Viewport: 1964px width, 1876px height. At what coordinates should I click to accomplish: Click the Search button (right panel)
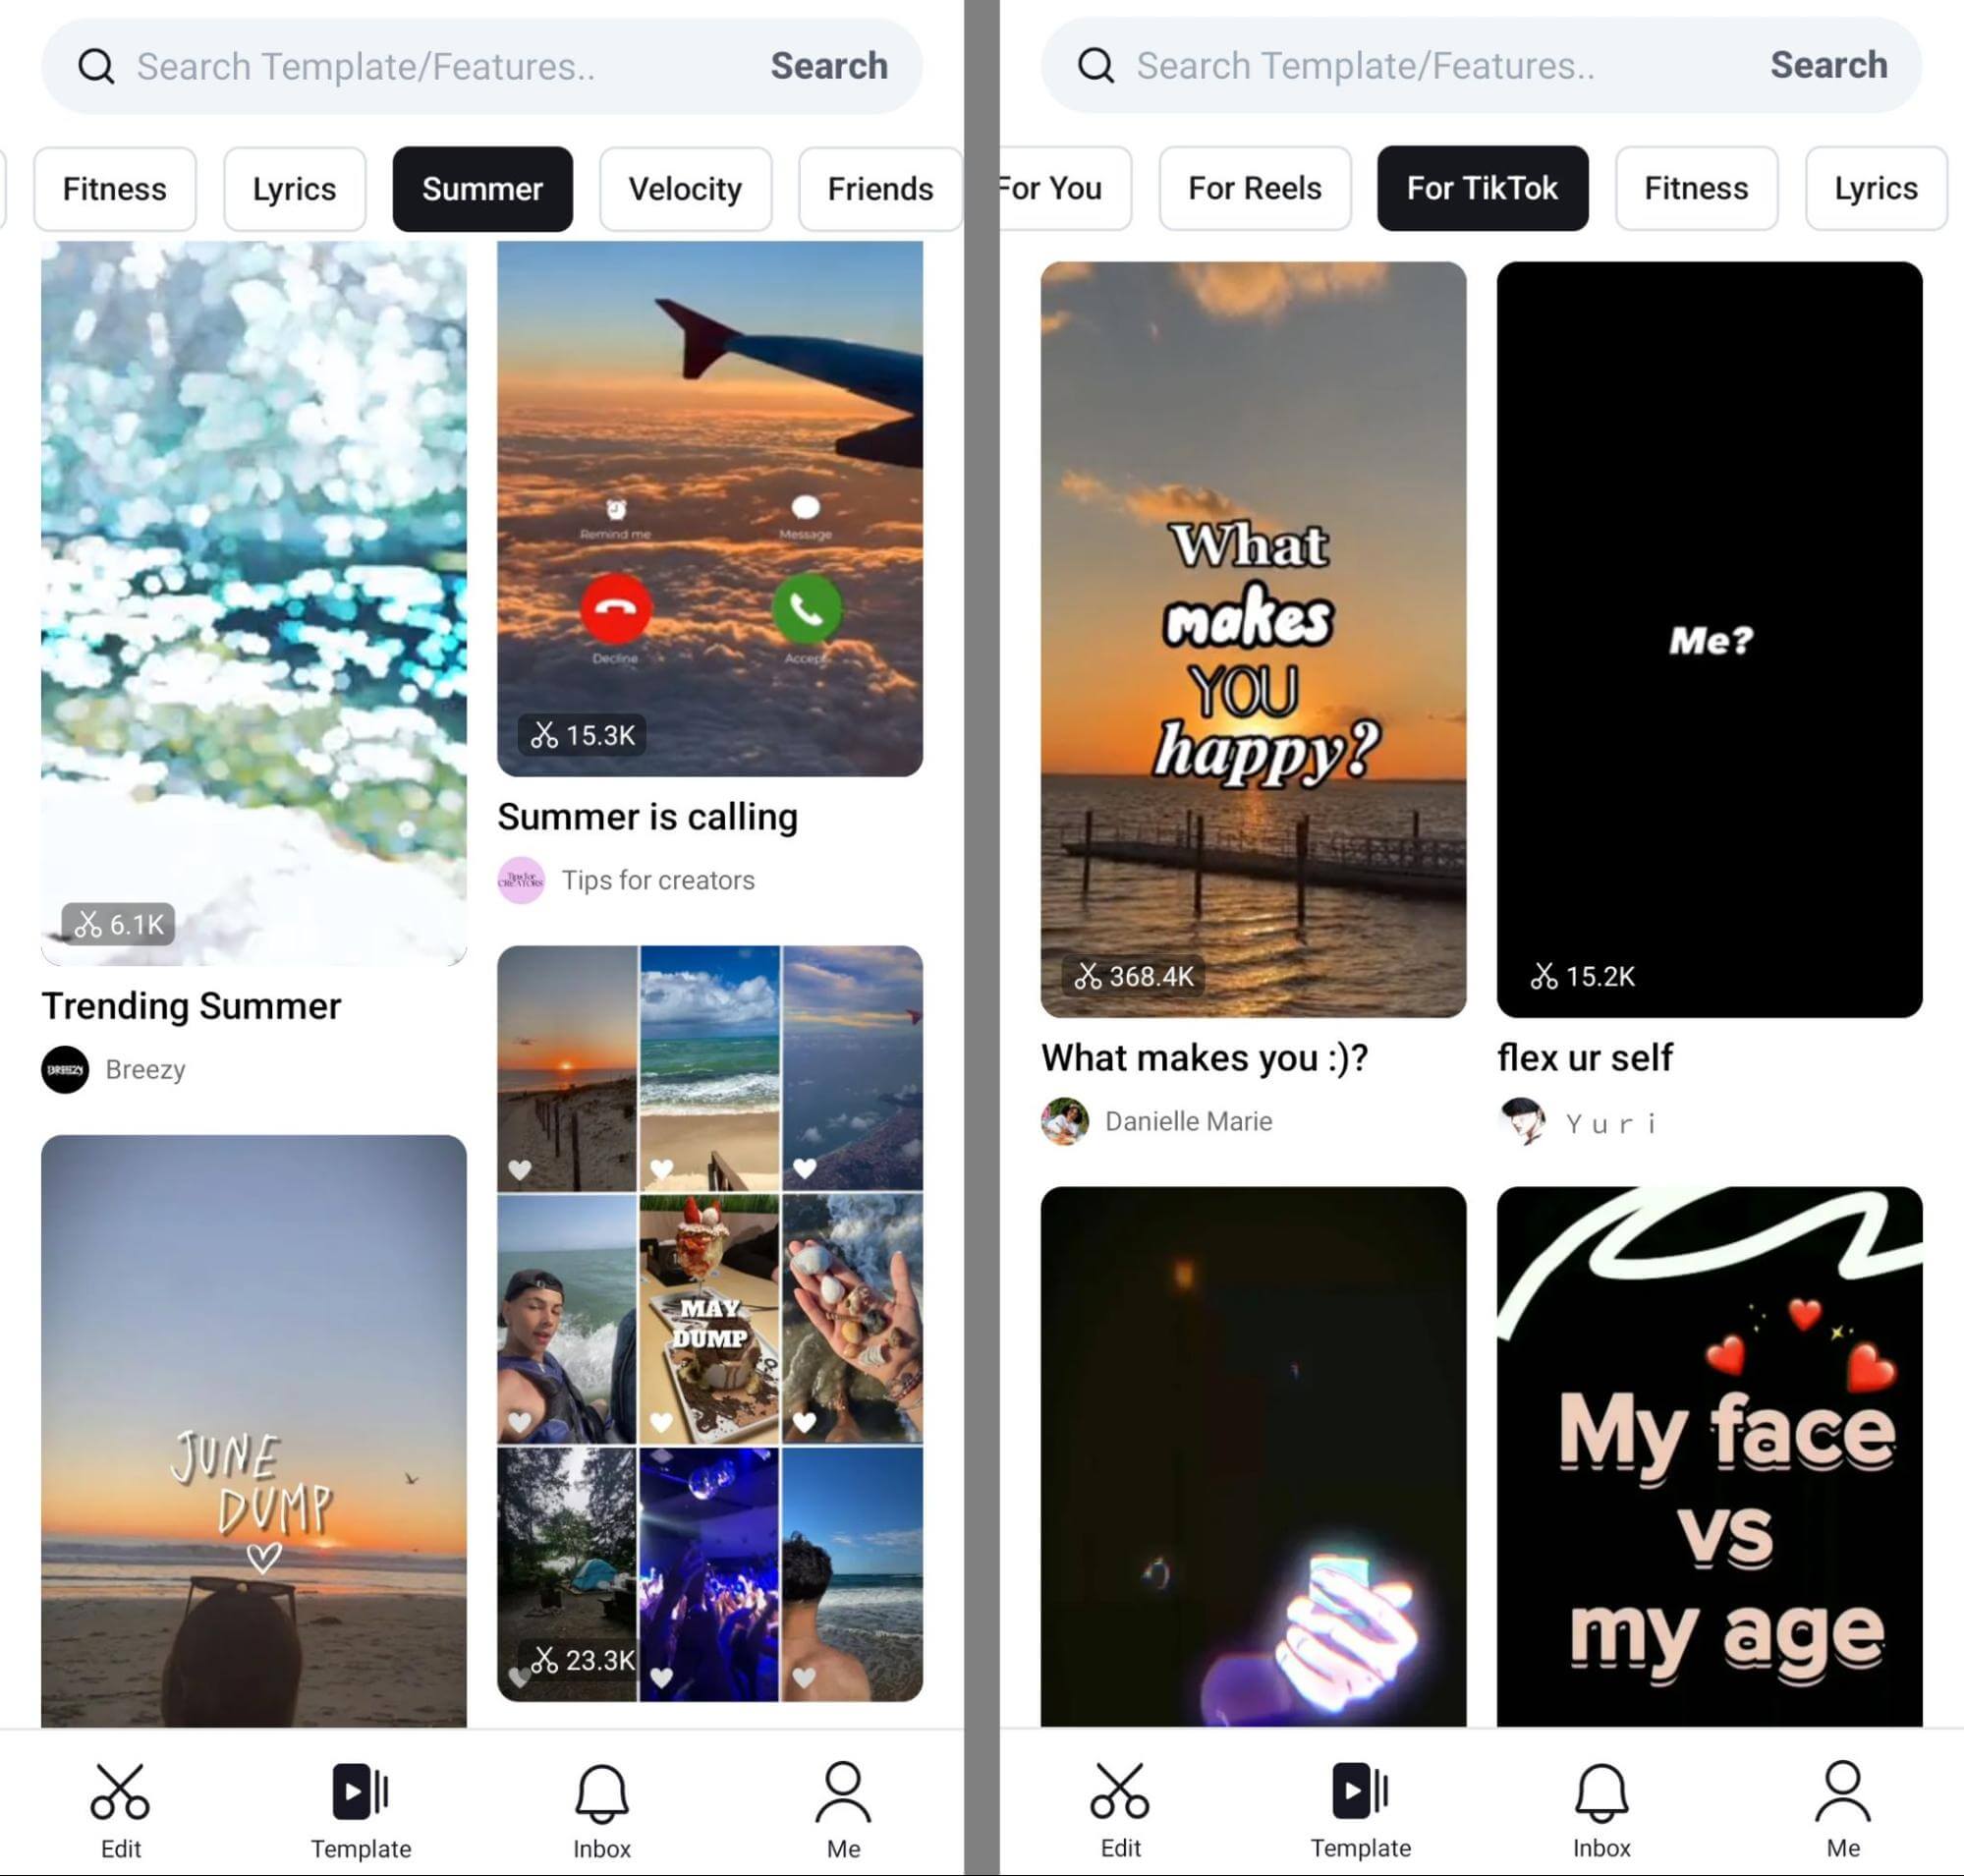click(x=1829, y=65)
